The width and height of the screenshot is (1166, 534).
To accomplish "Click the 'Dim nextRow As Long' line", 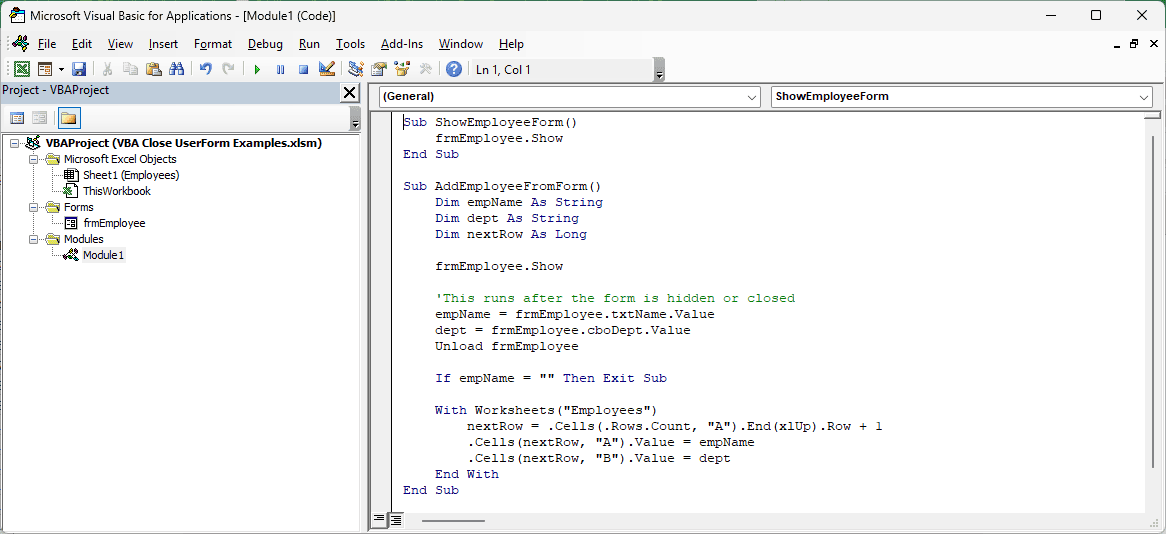I will (x=511, y=234).
